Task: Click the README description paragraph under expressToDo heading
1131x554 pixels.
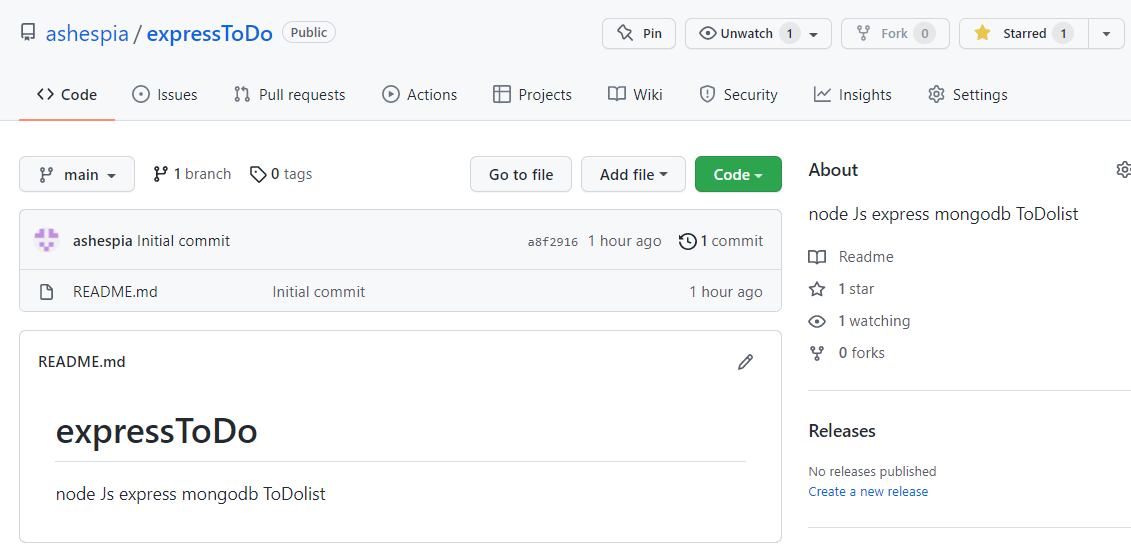Action: tap(190, 494)
